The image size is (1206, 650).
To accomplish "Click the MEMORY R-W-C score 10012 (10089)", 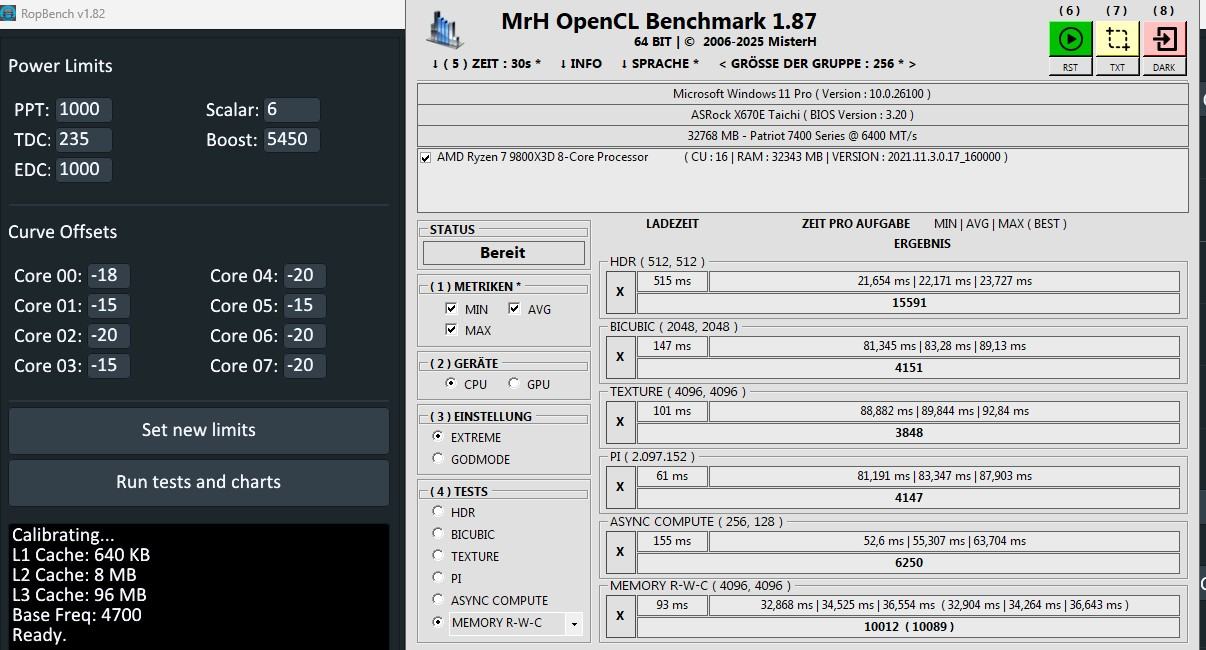I will 908,627.
